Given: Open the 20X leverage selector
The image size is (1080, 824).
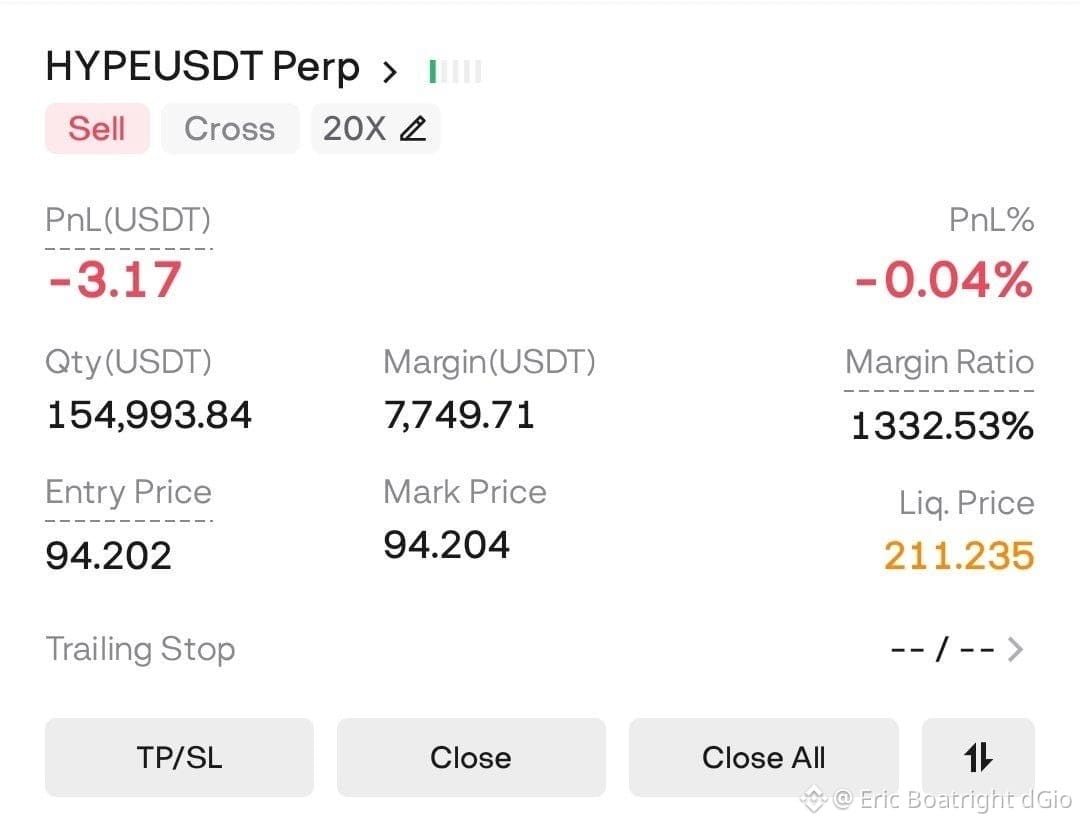Looking at the screenshot, I should pos(375,129).
